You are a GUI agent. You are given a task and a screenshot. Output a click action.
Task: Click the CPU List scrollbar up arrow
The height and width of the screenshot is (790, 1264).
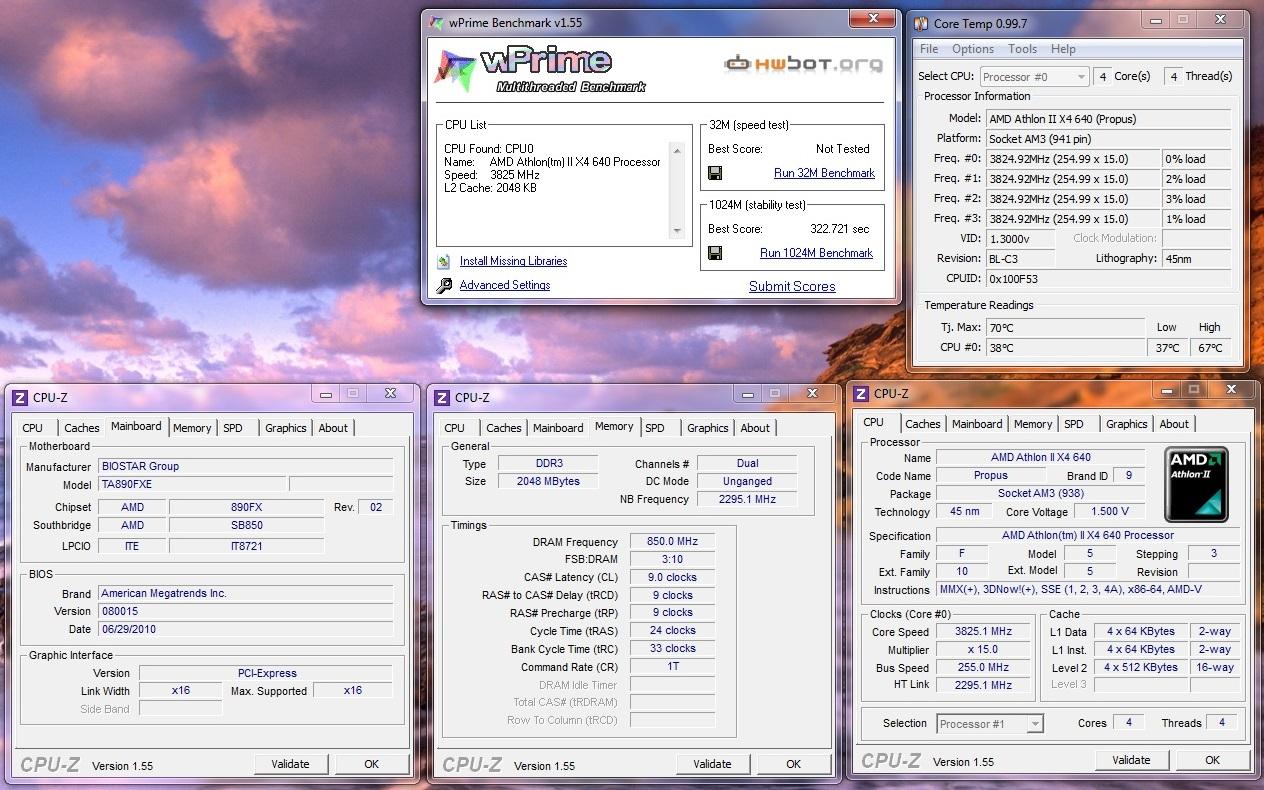(x=677, y=150)
